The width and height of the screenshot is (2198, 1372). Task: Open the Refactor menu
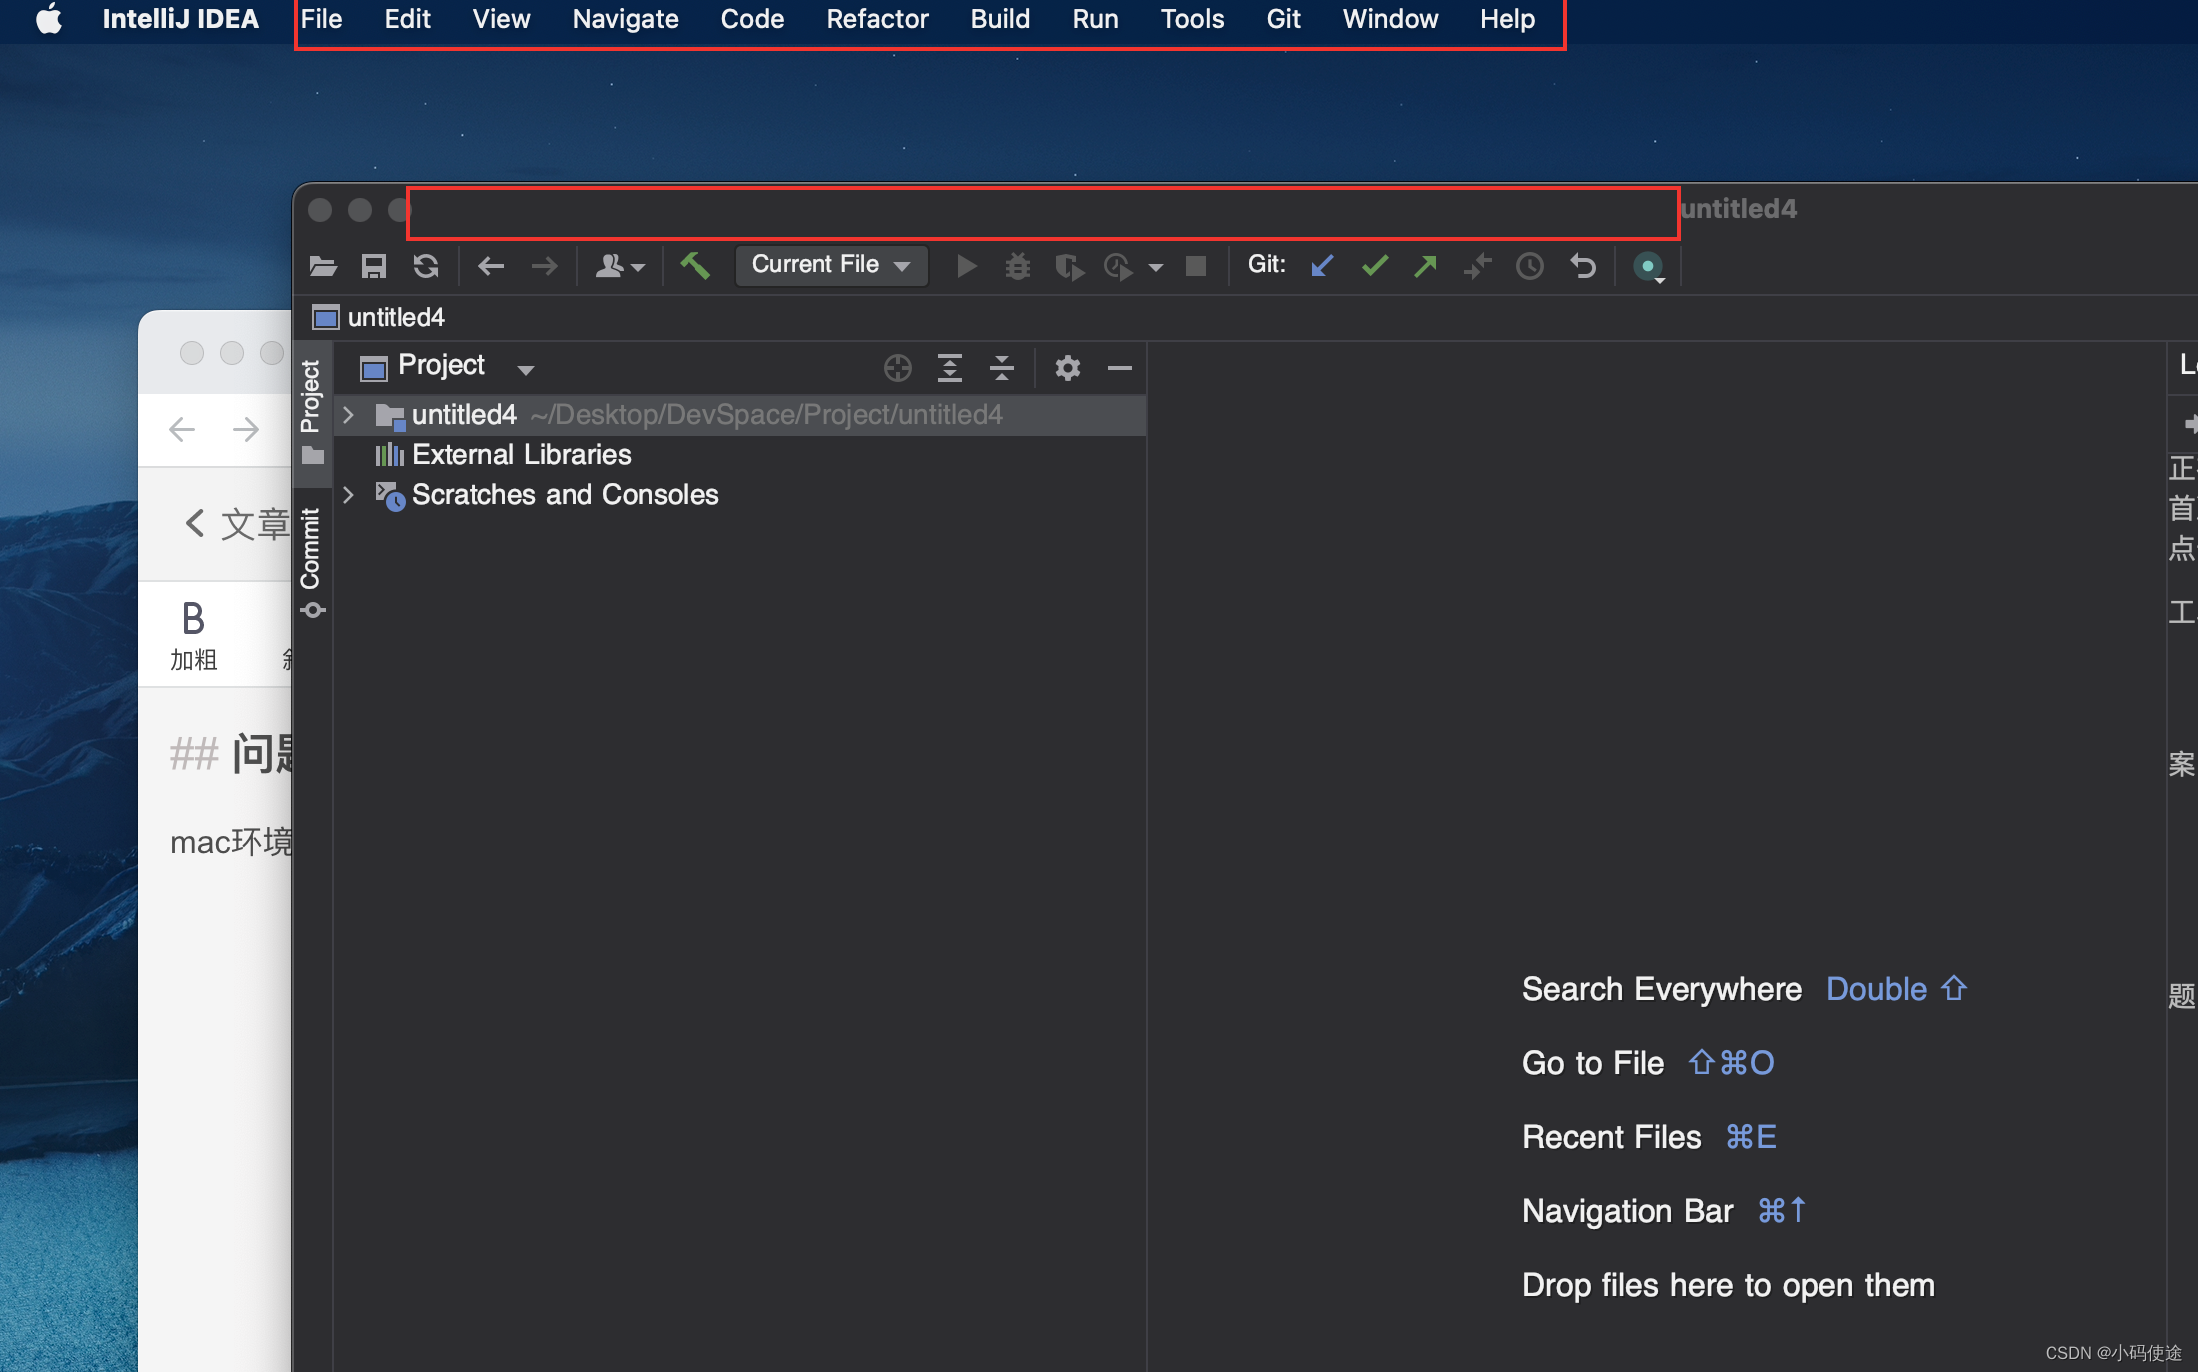coord(877,19)
